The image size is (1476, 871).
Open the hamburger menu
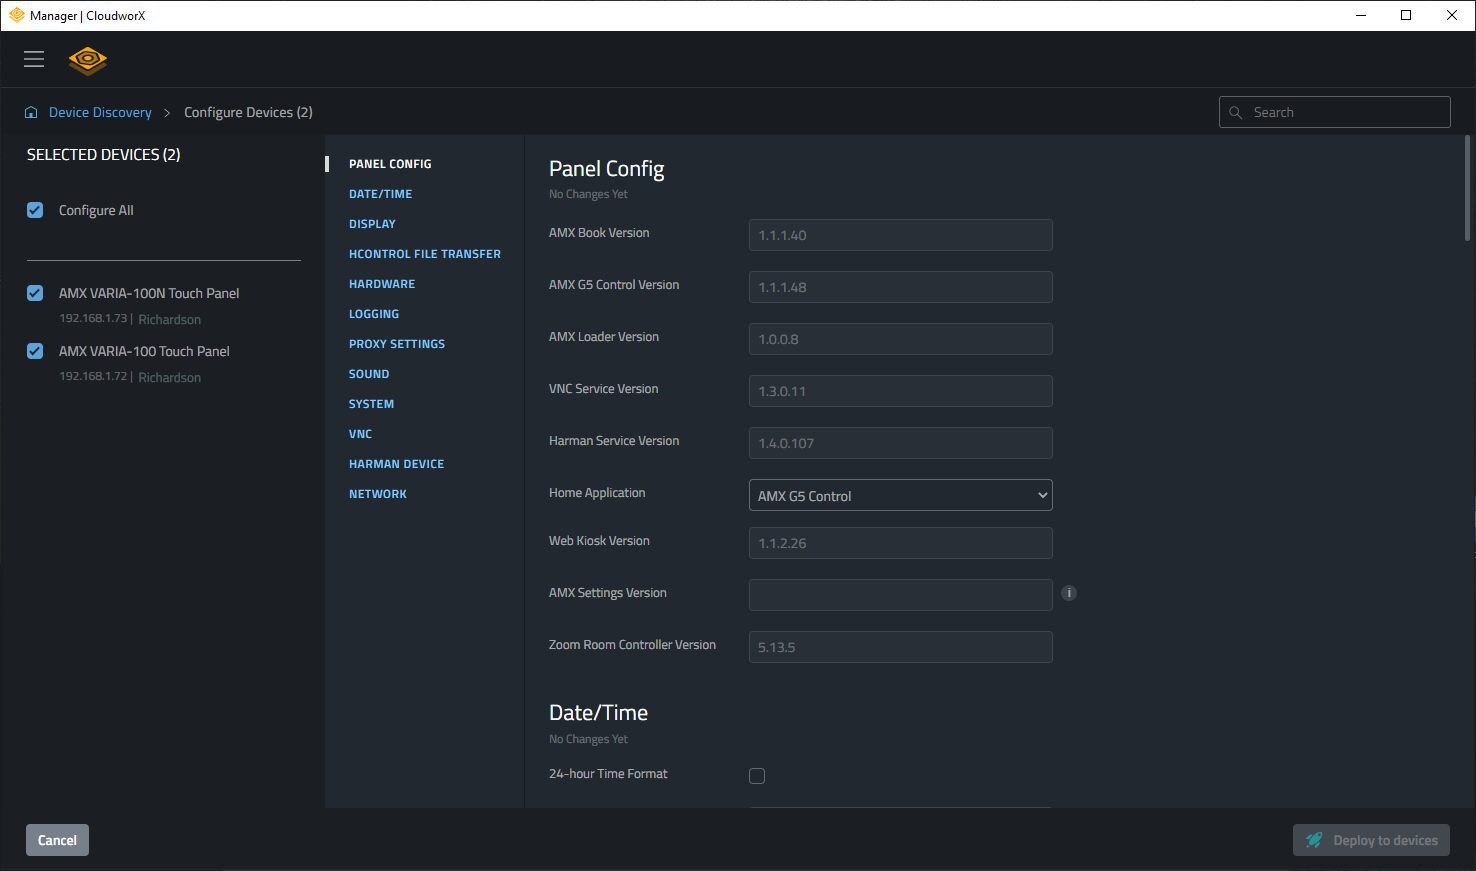pos(34,59)
